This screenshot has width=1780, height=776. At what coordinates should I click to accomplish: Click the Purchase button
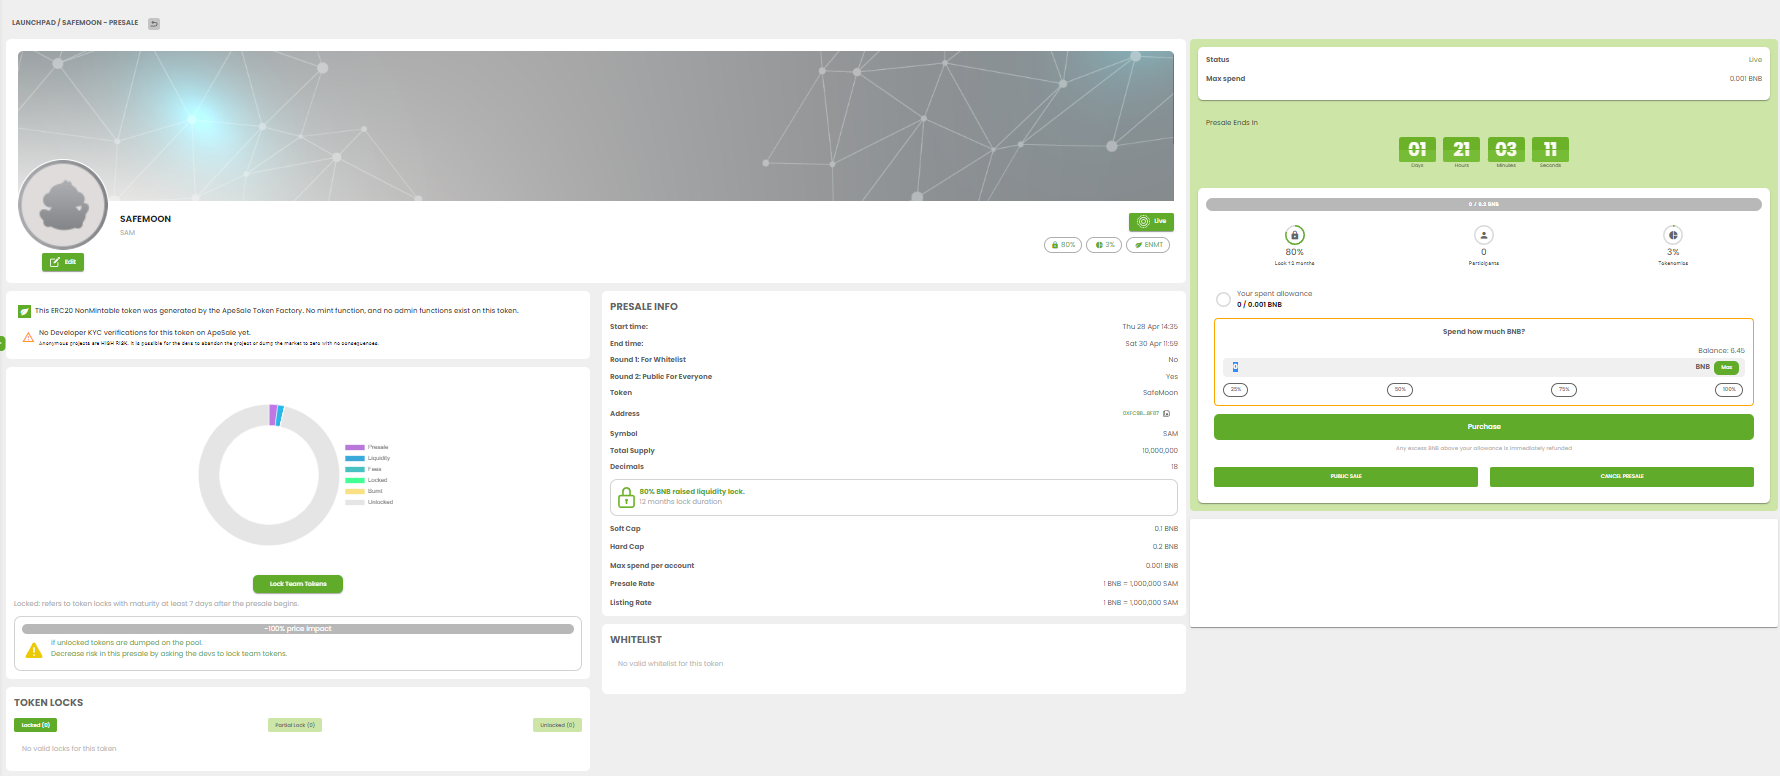pos(1484,427)
